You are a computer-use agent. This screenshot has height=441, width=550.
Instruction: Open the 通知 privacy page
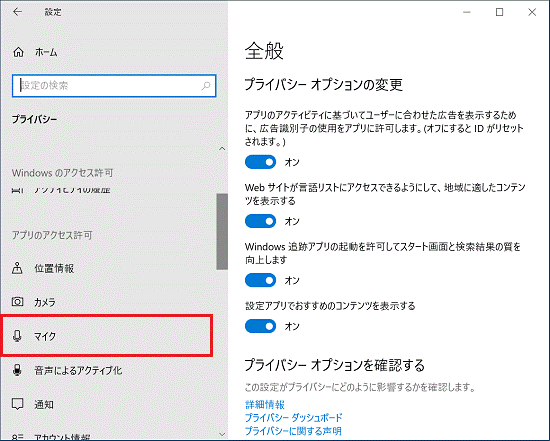pyautogui.click(x=107, y=404)
